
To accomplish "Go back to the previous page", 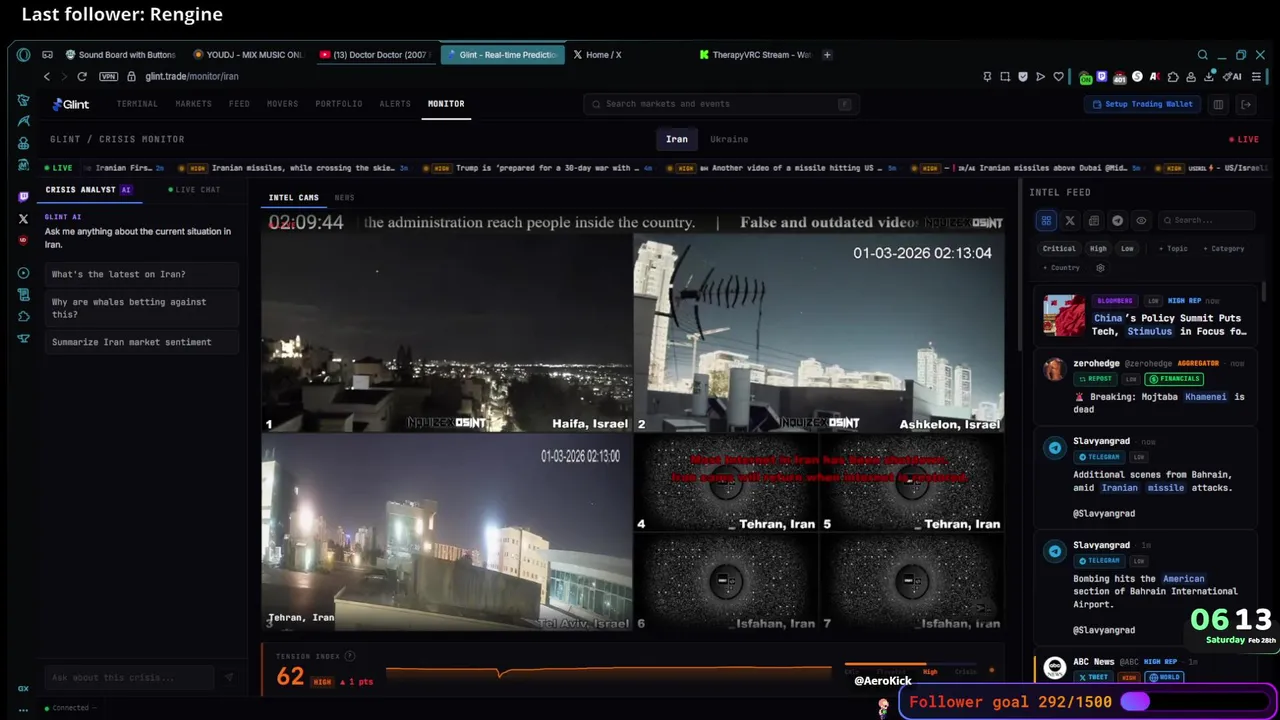I will pos(46,76).
